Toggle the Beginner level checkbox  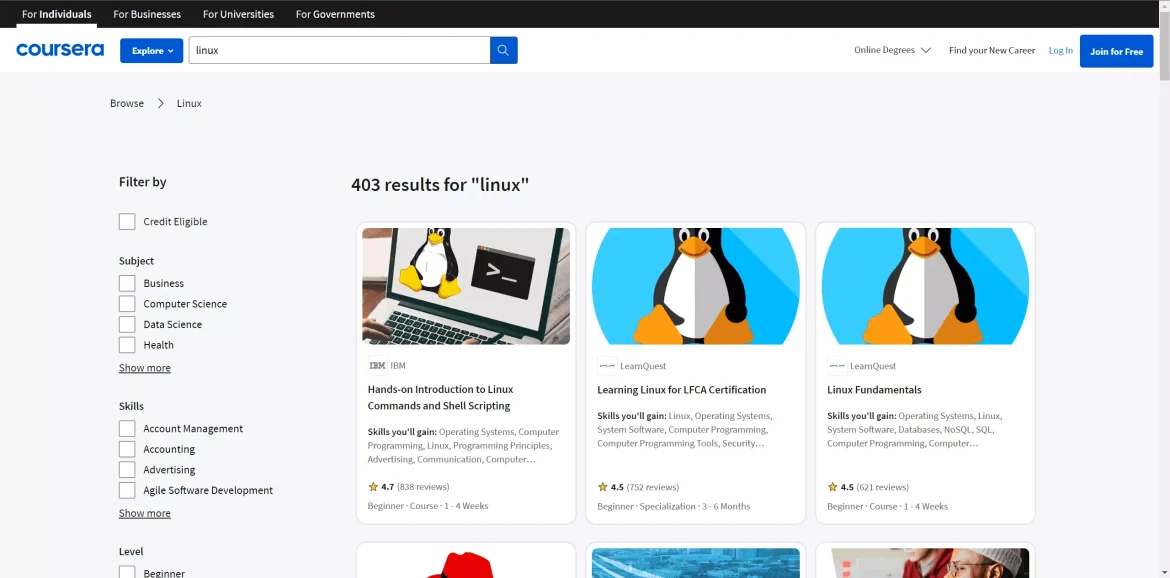[x=127, y=573]
